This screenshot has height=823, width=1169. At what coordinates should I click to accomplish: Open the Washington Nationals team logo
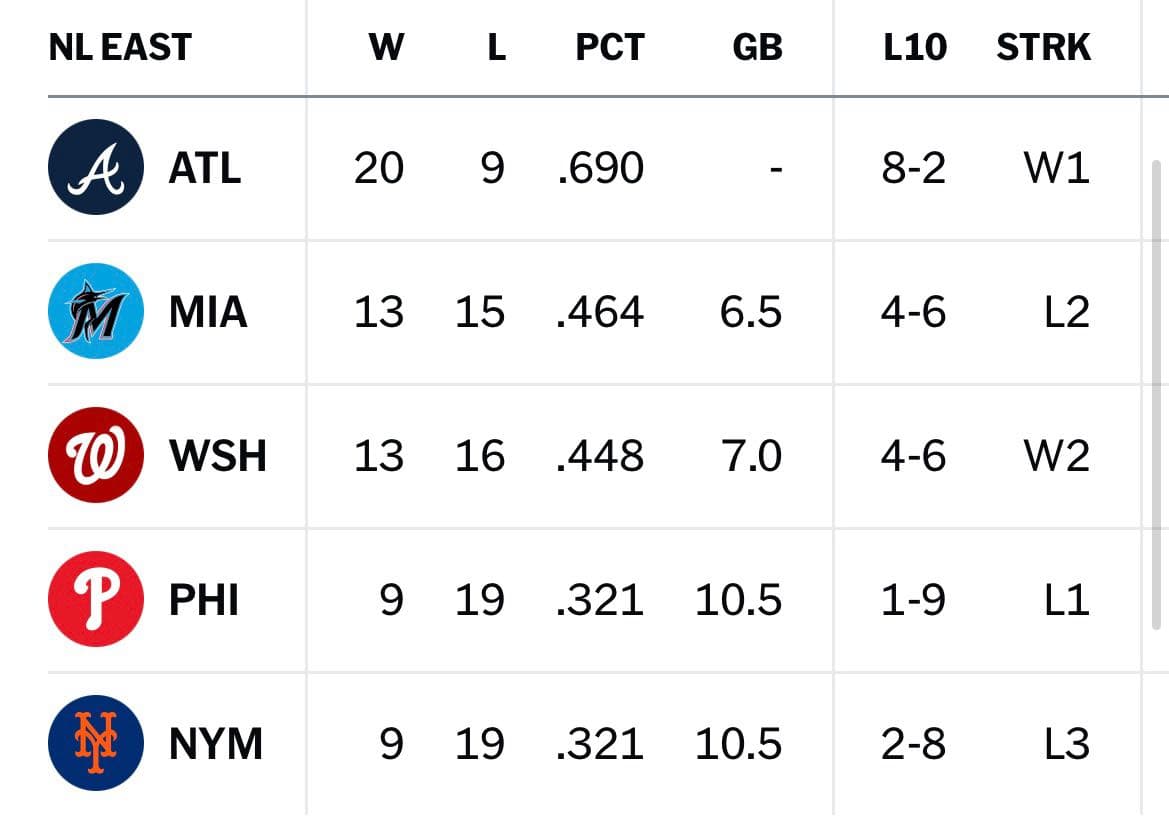click(95, 455)
